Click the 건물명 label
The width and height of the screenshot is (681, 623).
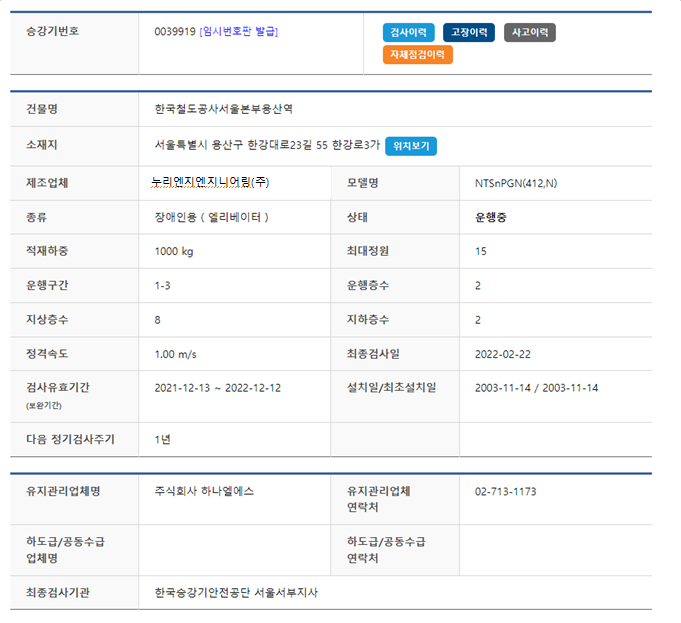pyautogui.click(x=42, y=109)
